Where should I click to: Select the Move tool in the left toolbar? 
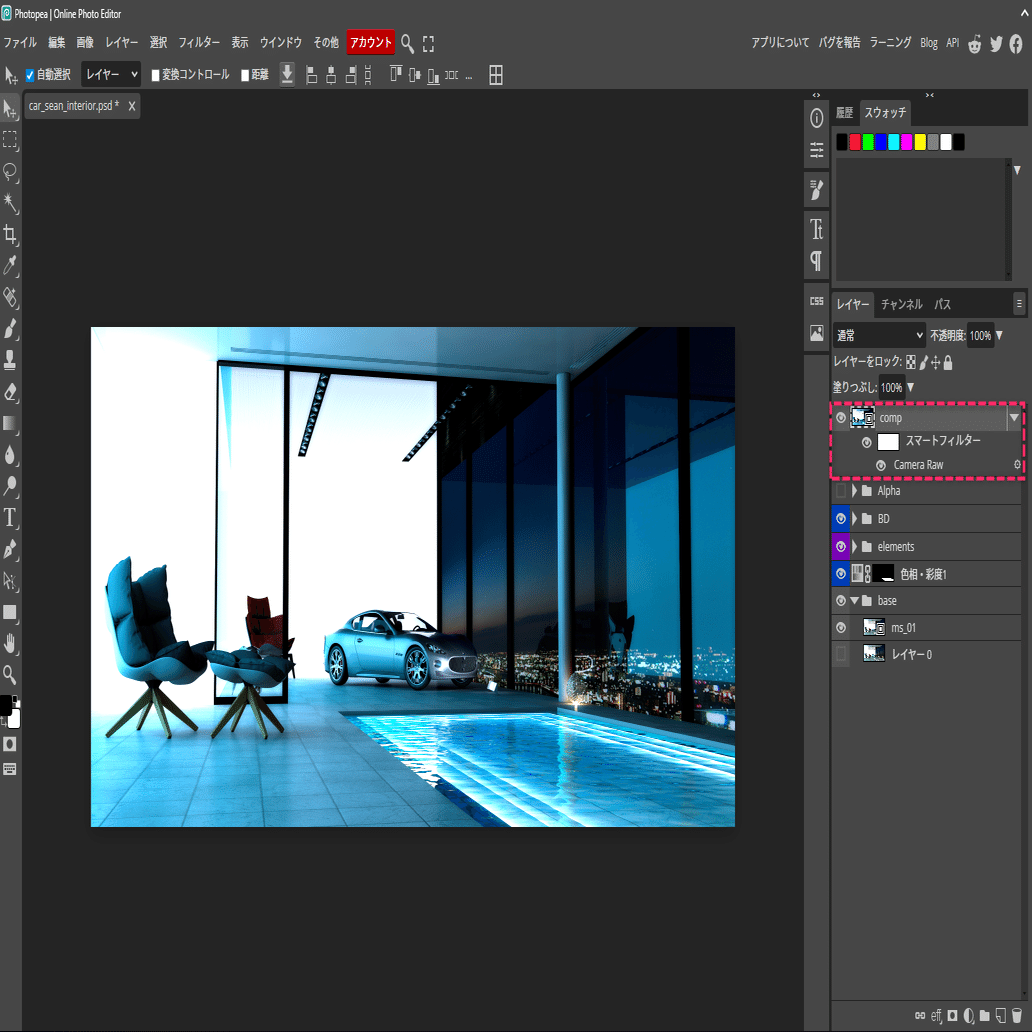pos(10,109)
